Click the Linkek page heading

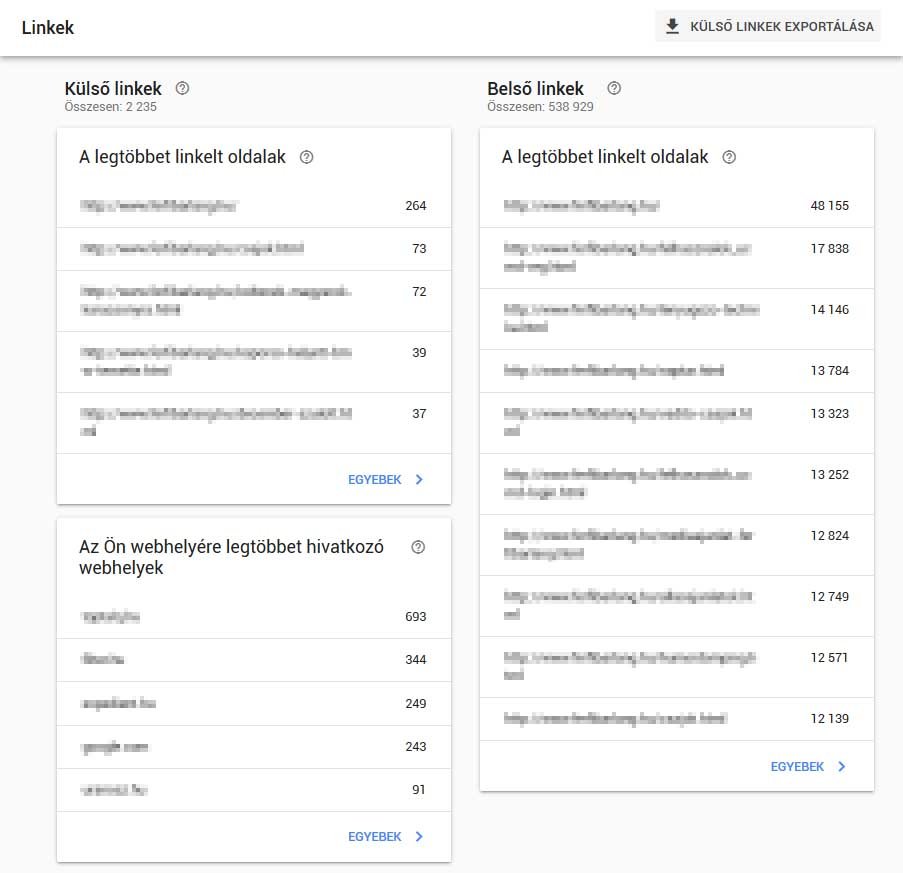click(47, 27)
